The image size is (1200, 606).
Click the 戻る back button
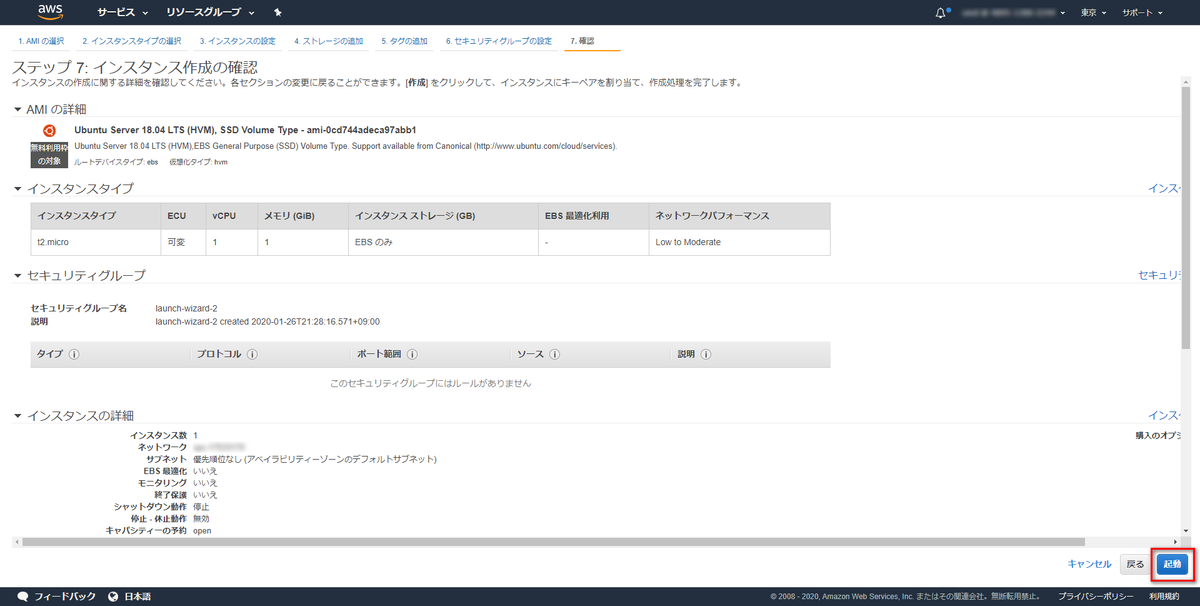click(x=1135, y=564)
